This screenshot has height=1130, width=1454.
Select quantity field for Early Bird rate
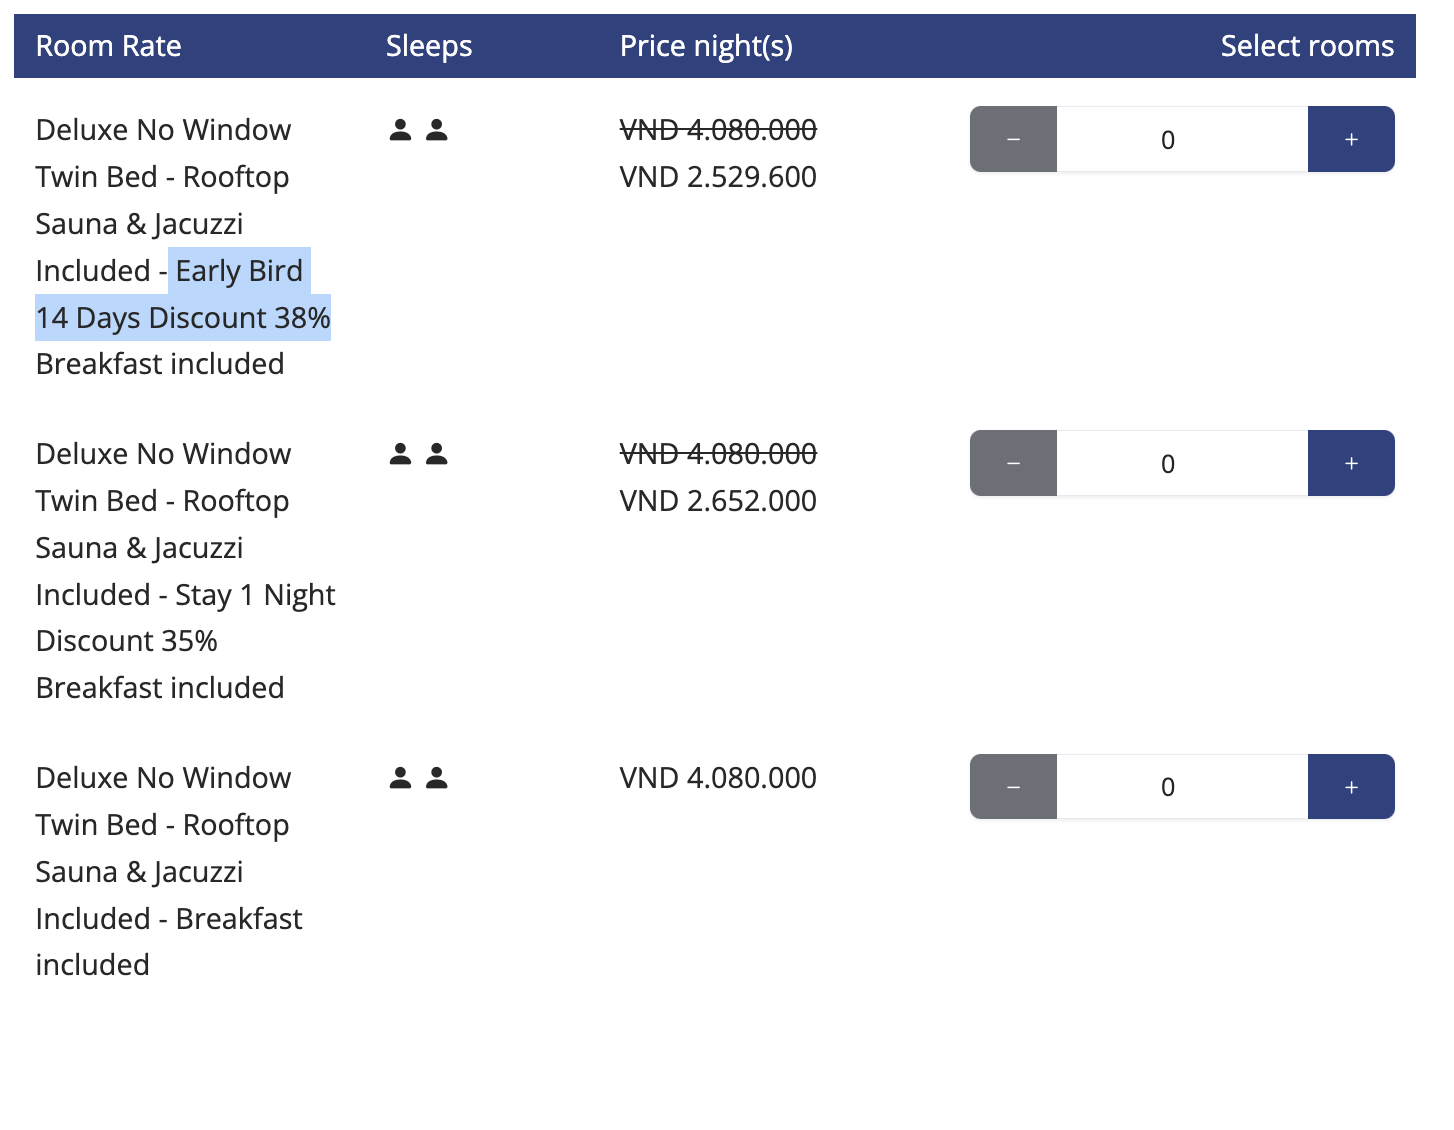1182,139
